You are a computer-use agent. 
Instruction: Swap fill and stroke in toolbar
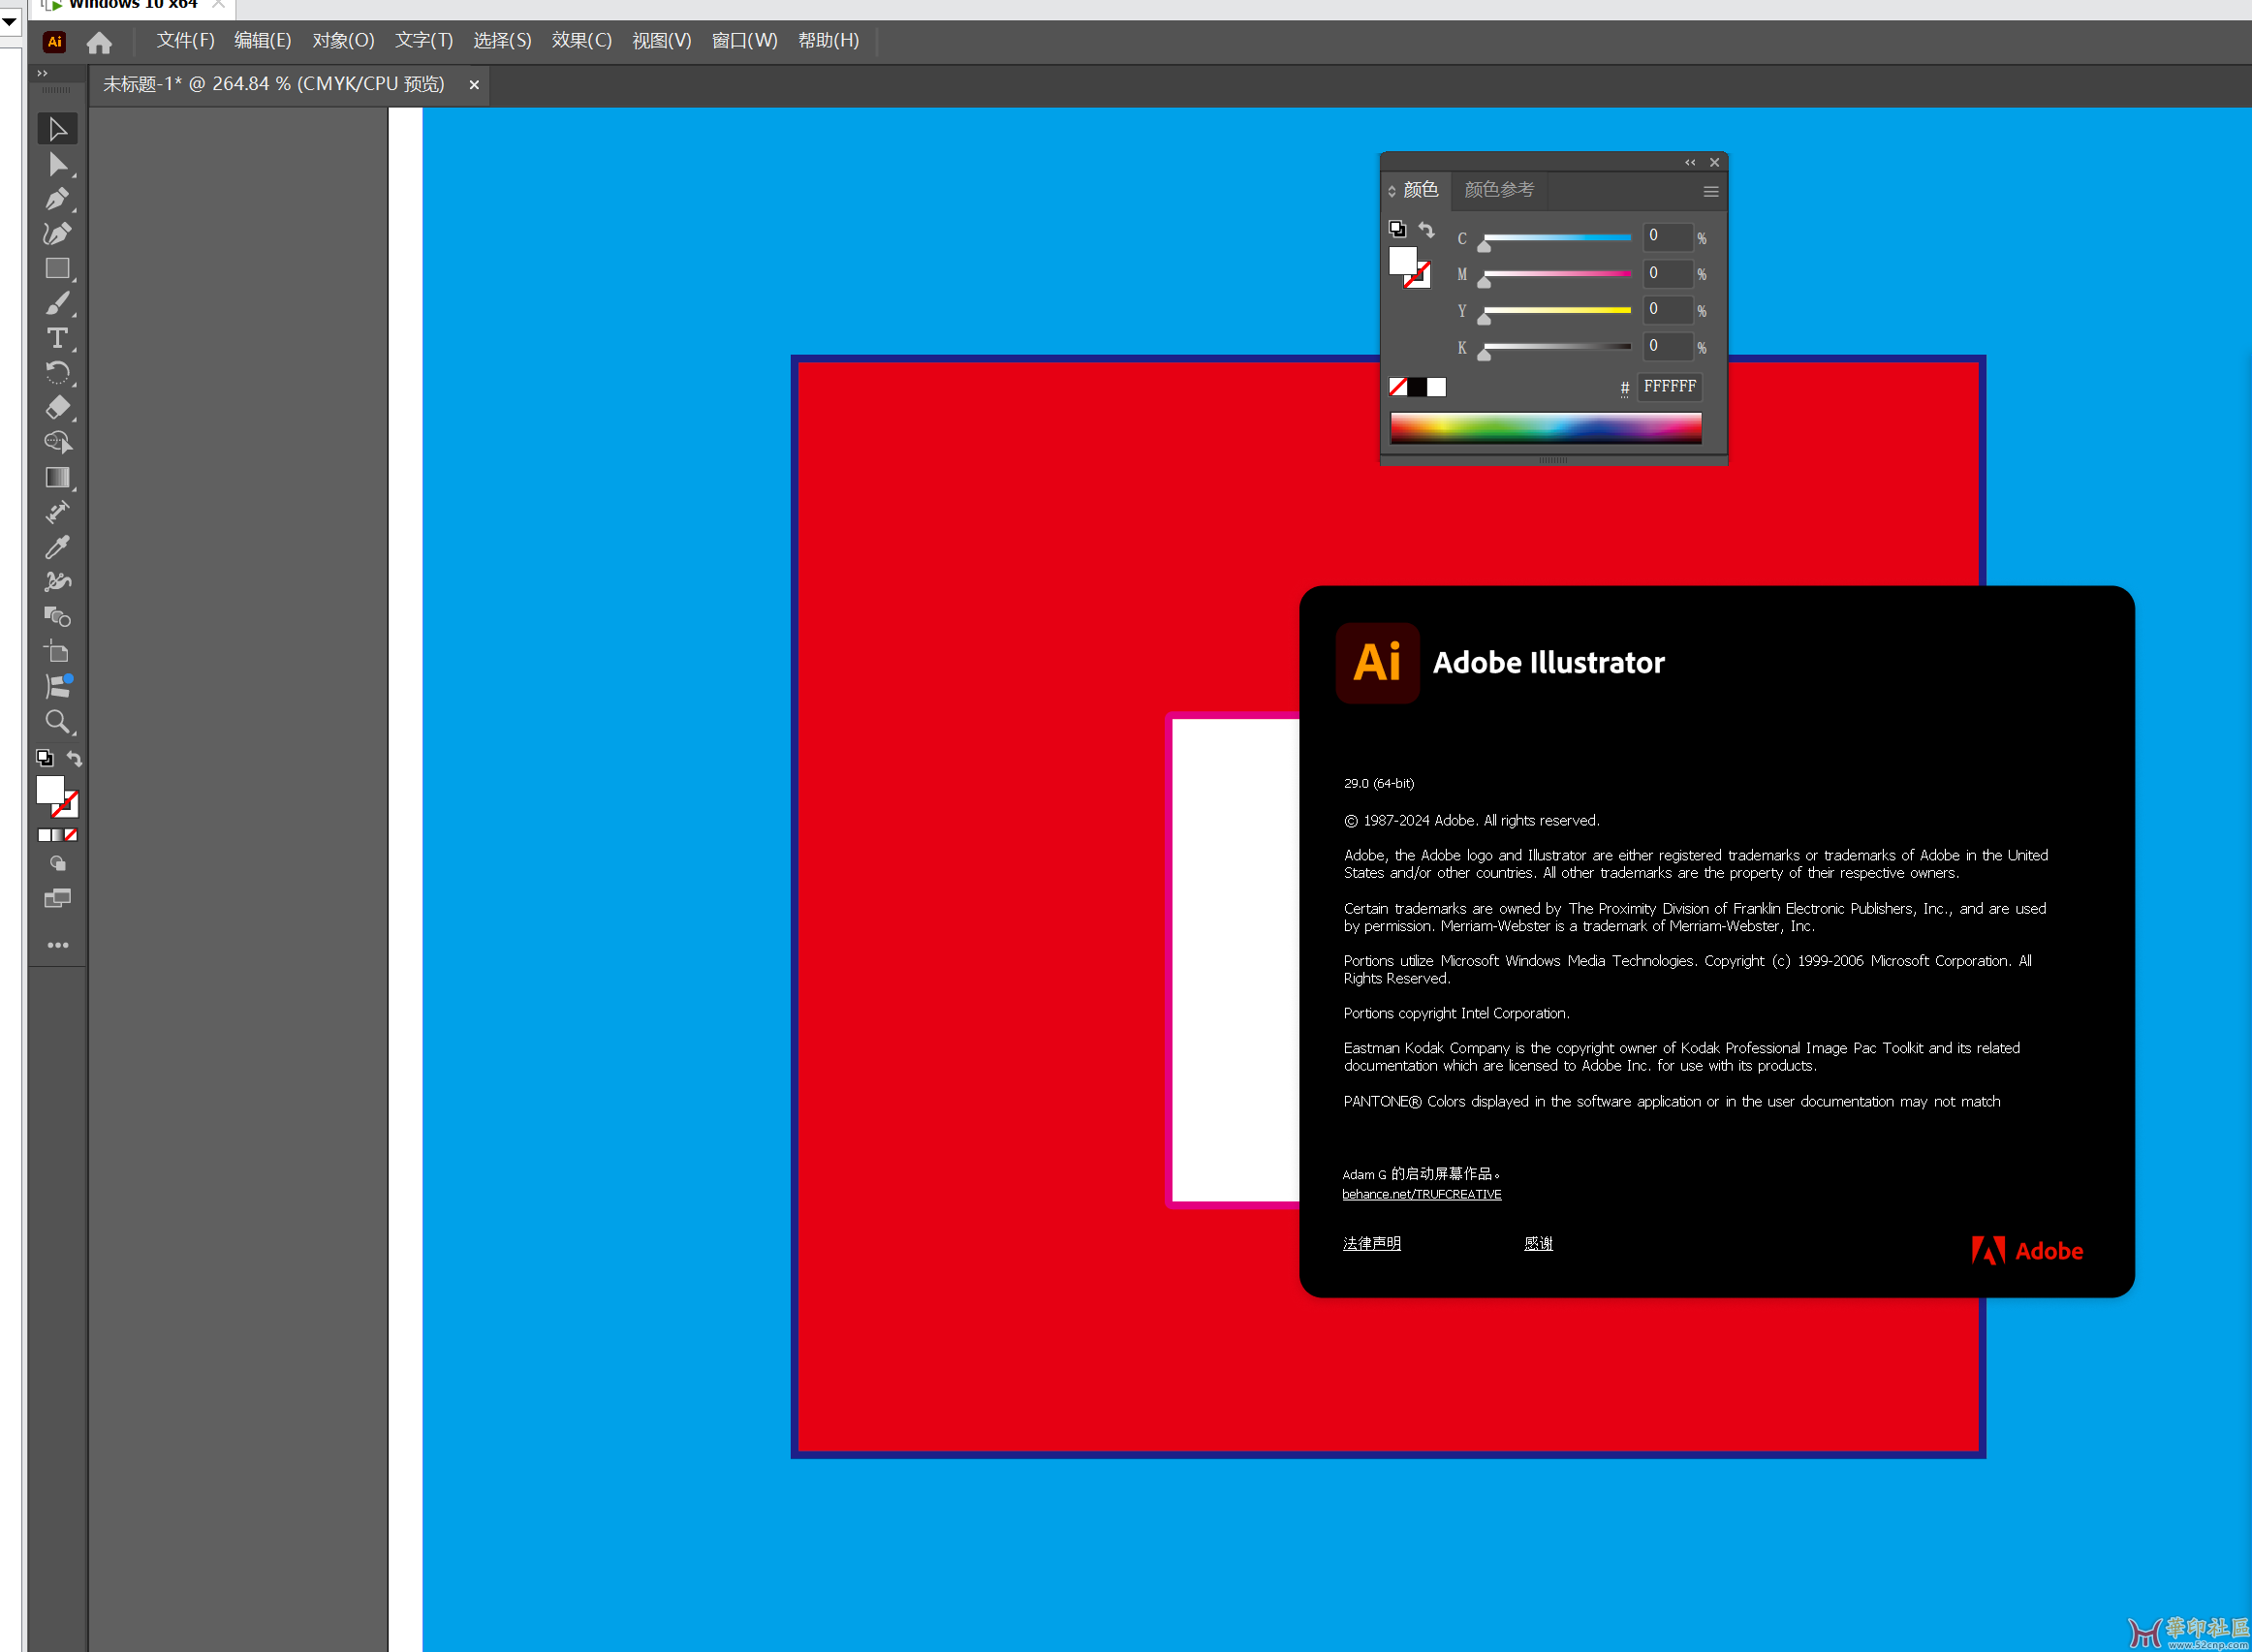point(74,758)
